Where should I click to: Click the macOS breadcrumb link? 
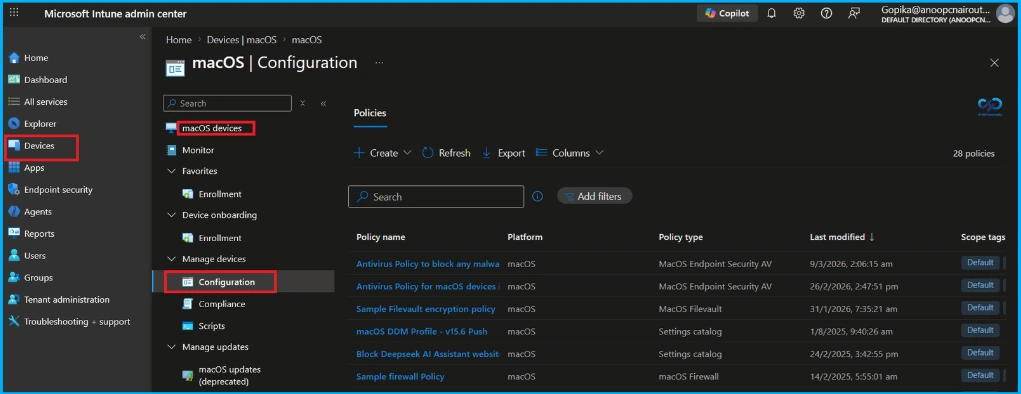click(x=307, y=40)
